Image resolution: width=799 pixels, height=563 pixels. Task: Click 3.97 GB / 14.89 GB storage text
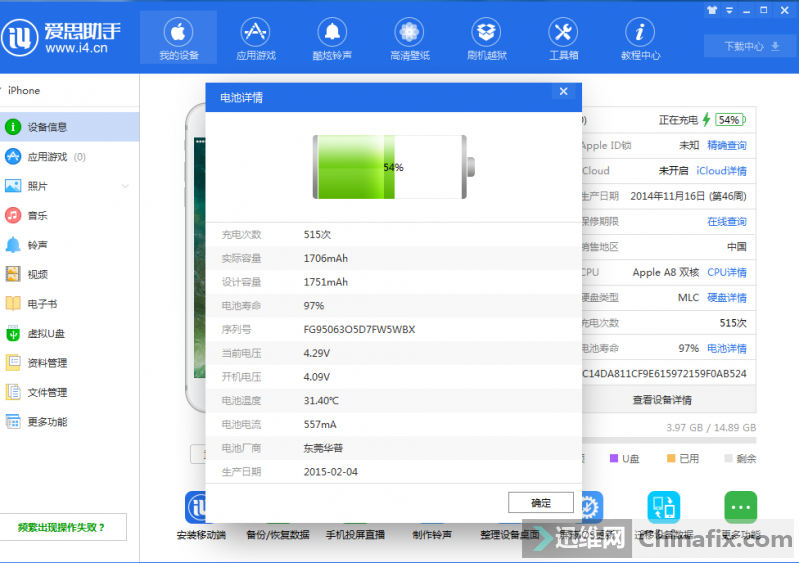(711, 427)
